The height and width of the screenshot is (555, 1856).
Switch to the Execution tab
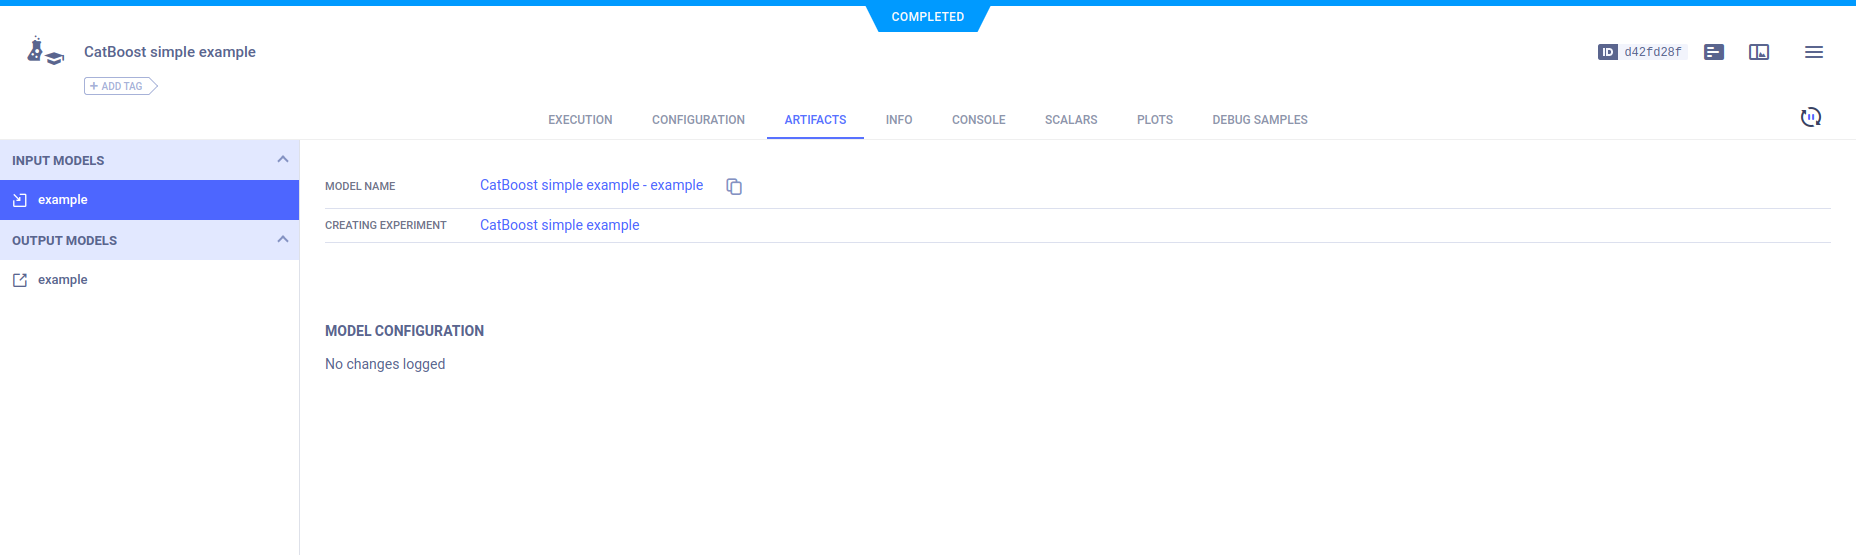click(580, 120)
